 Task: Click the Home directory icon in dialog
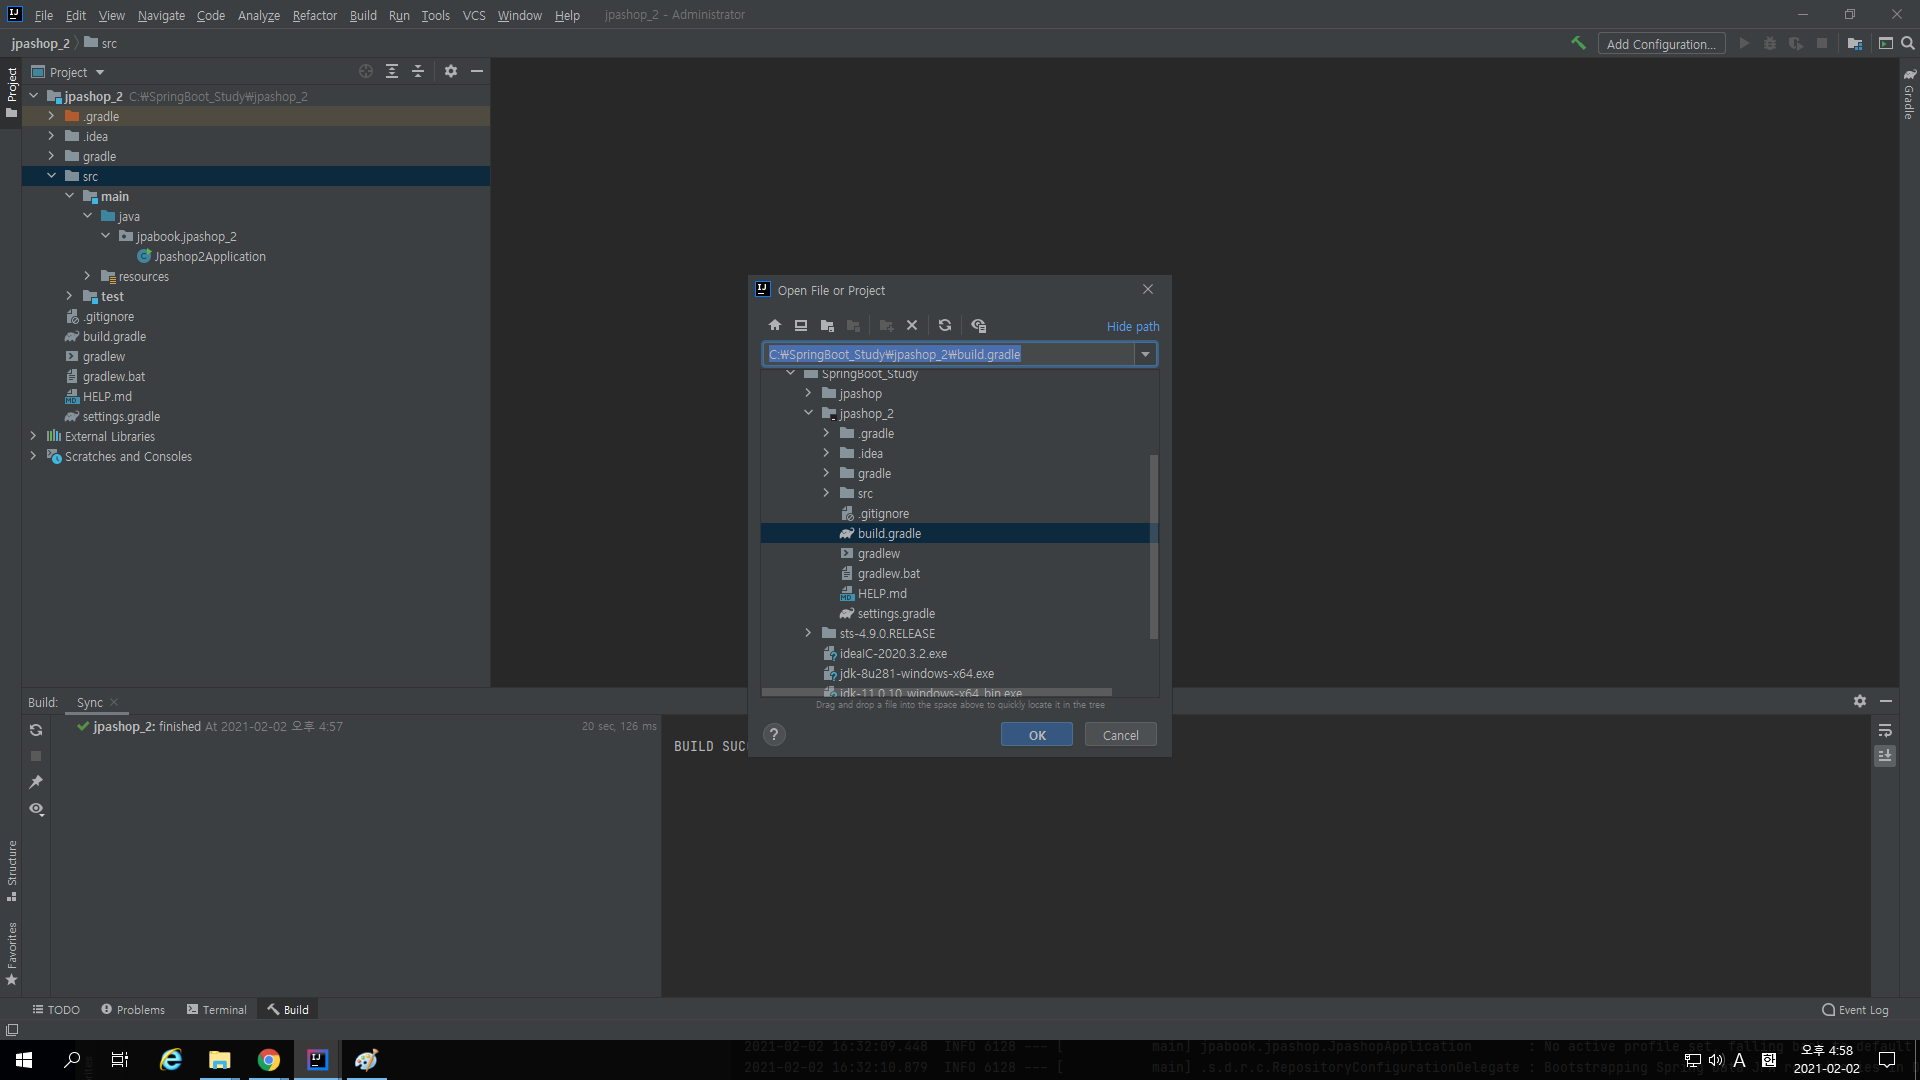click(x=775, y=326)
